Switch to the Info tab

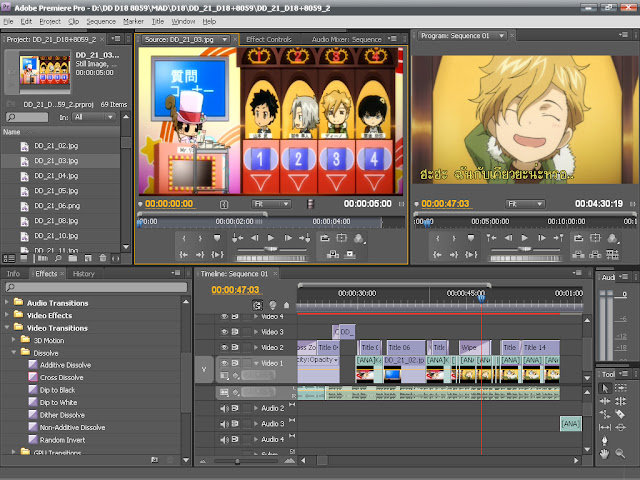[13, 274]
